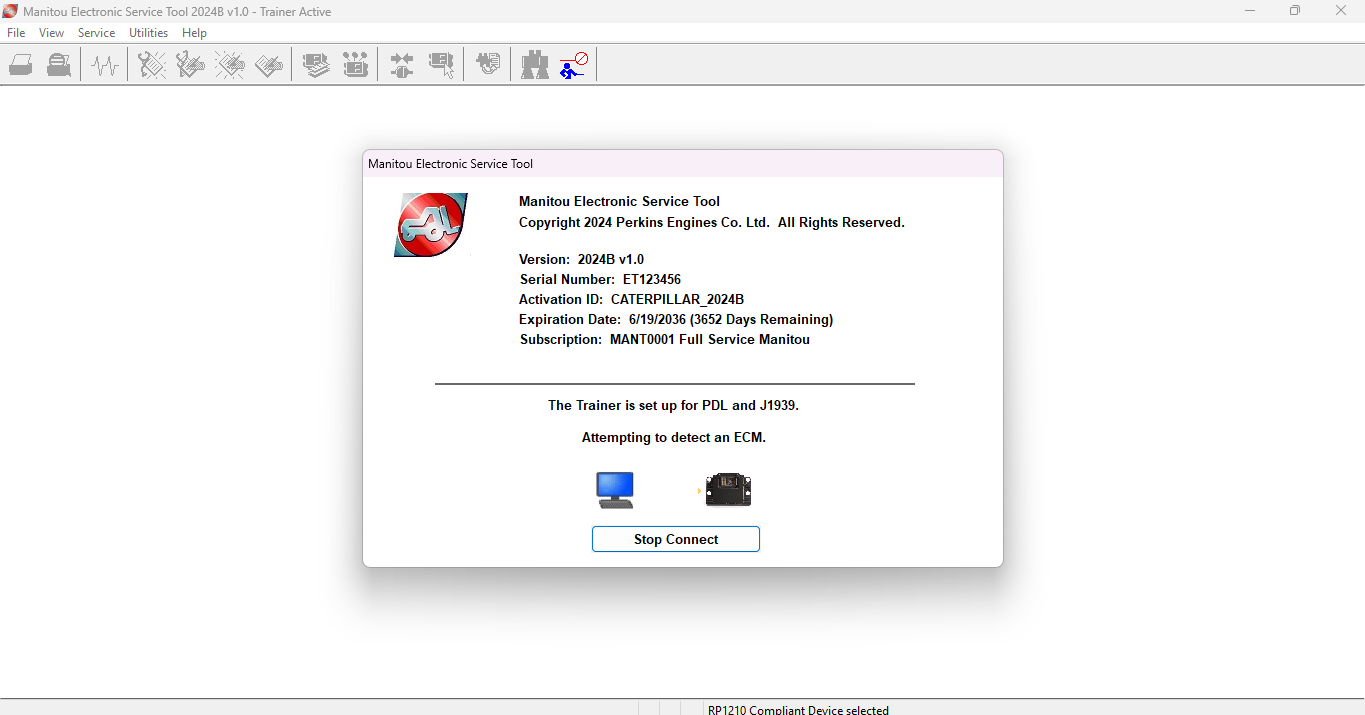Open Active Event Codes toolbar icon
The height and width of the screenshot is (715, 1365).
pos(230,66)
